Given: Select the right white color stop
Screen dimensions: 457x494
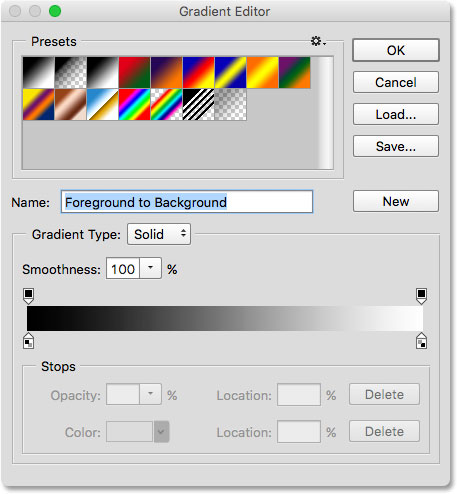Looking at the screenshot, I should click(x=421, y=341).
